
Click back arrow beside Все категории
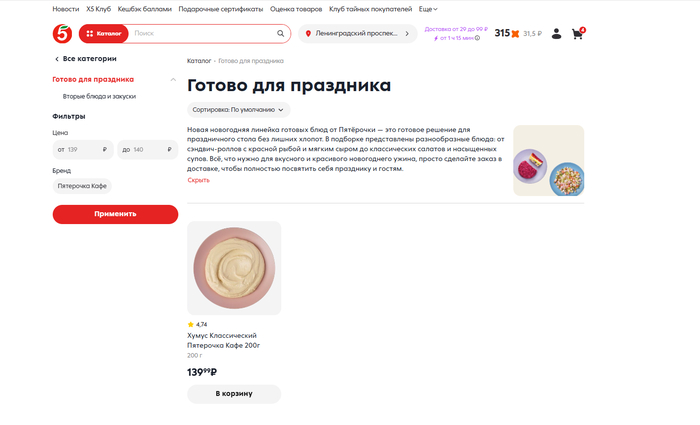point(56,59)
